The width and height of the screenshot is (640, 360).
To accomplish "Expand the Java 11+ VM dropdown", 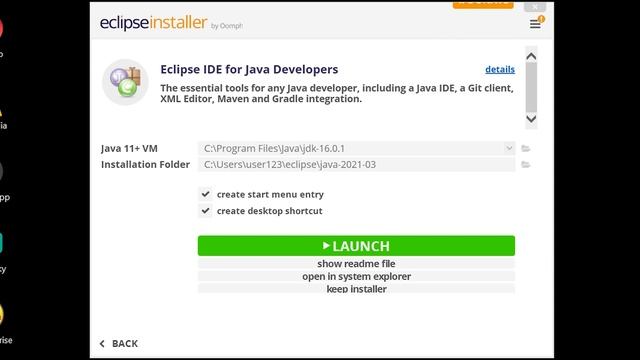I will 509,148.
